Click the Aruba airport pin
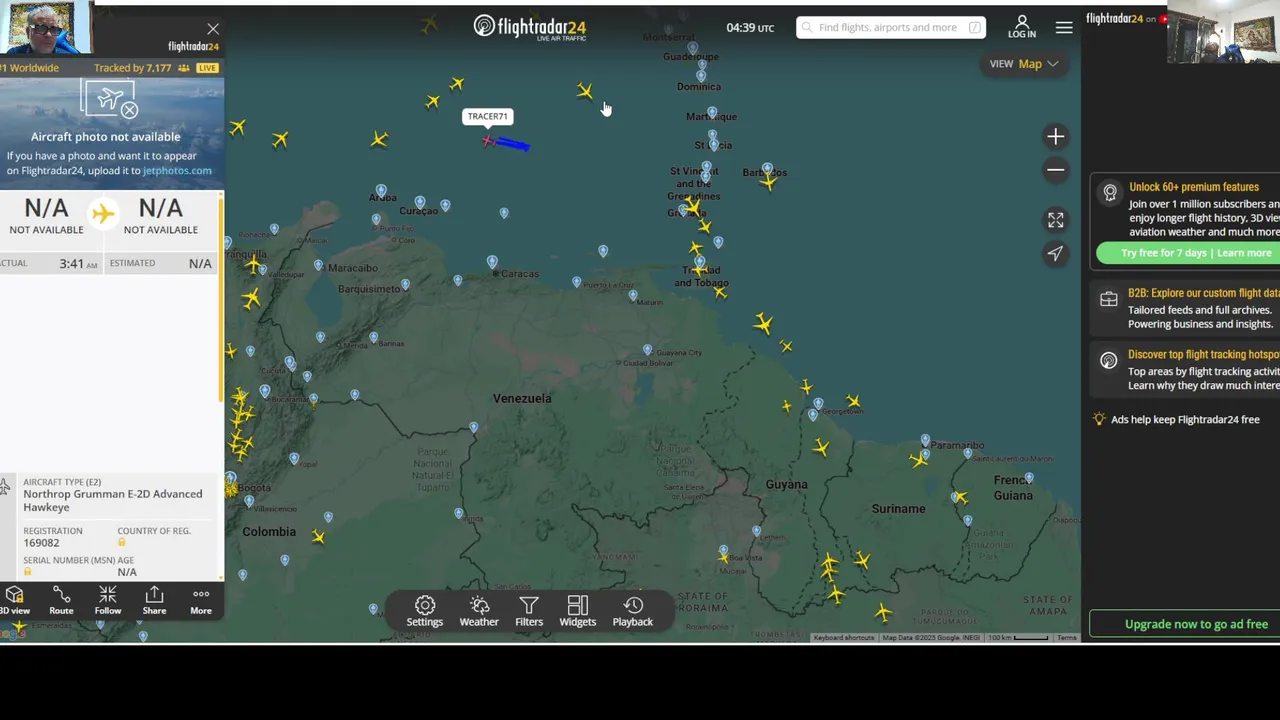 tap(381, 190)
